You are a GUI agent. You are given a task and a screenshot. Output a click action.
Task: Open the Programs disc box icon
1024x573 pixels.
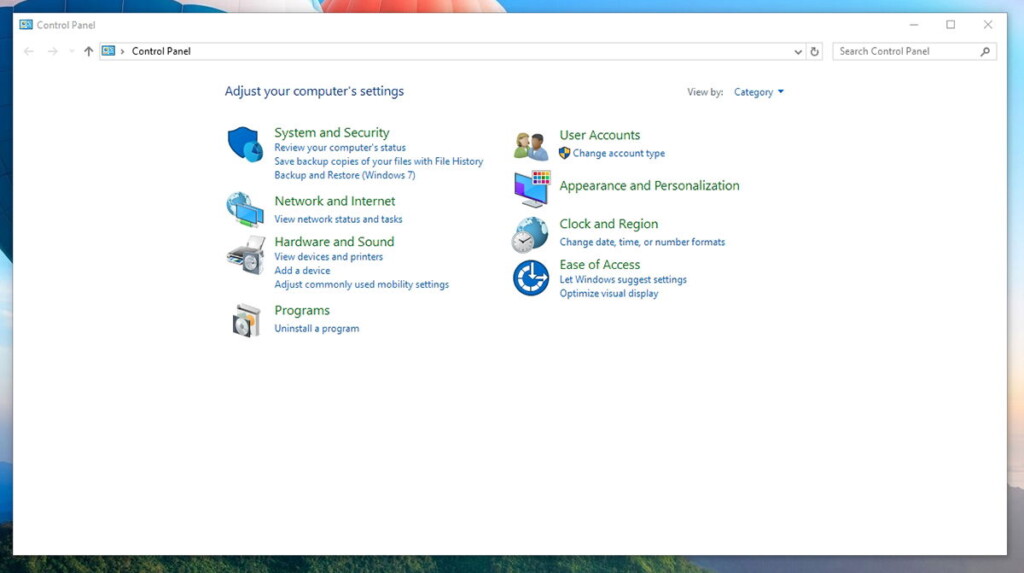point(246,320)
